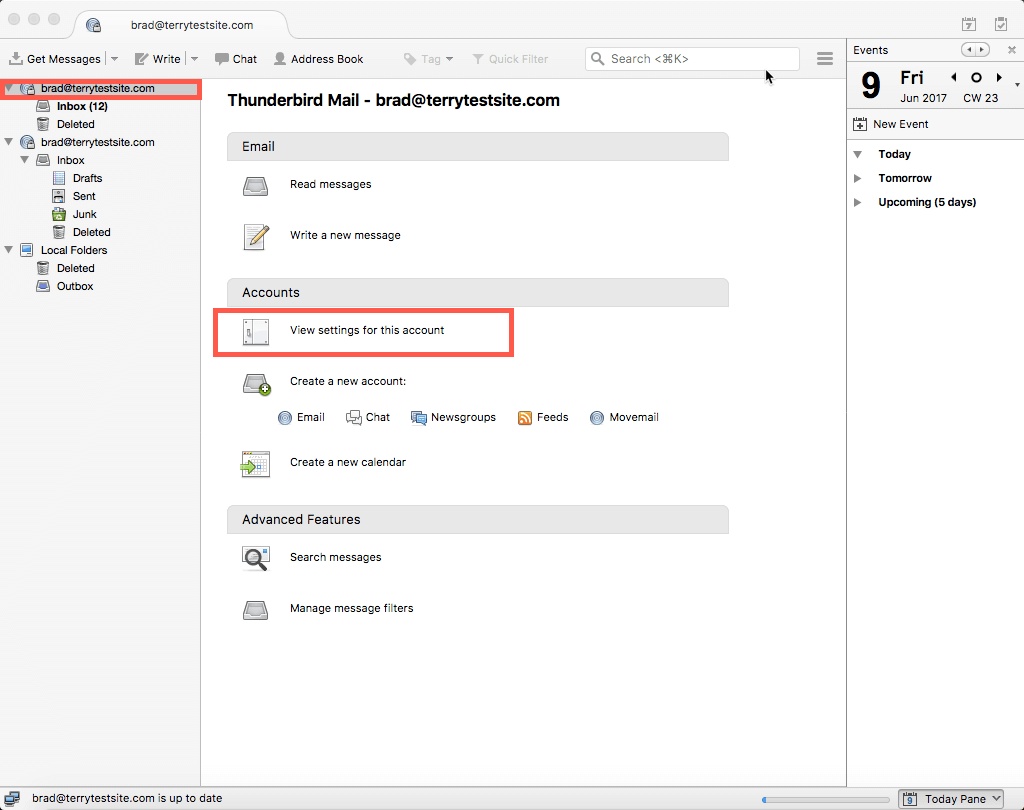1024x810 pixels.
Task: Click the Create a new account icon
Action: tap(257, 384)
